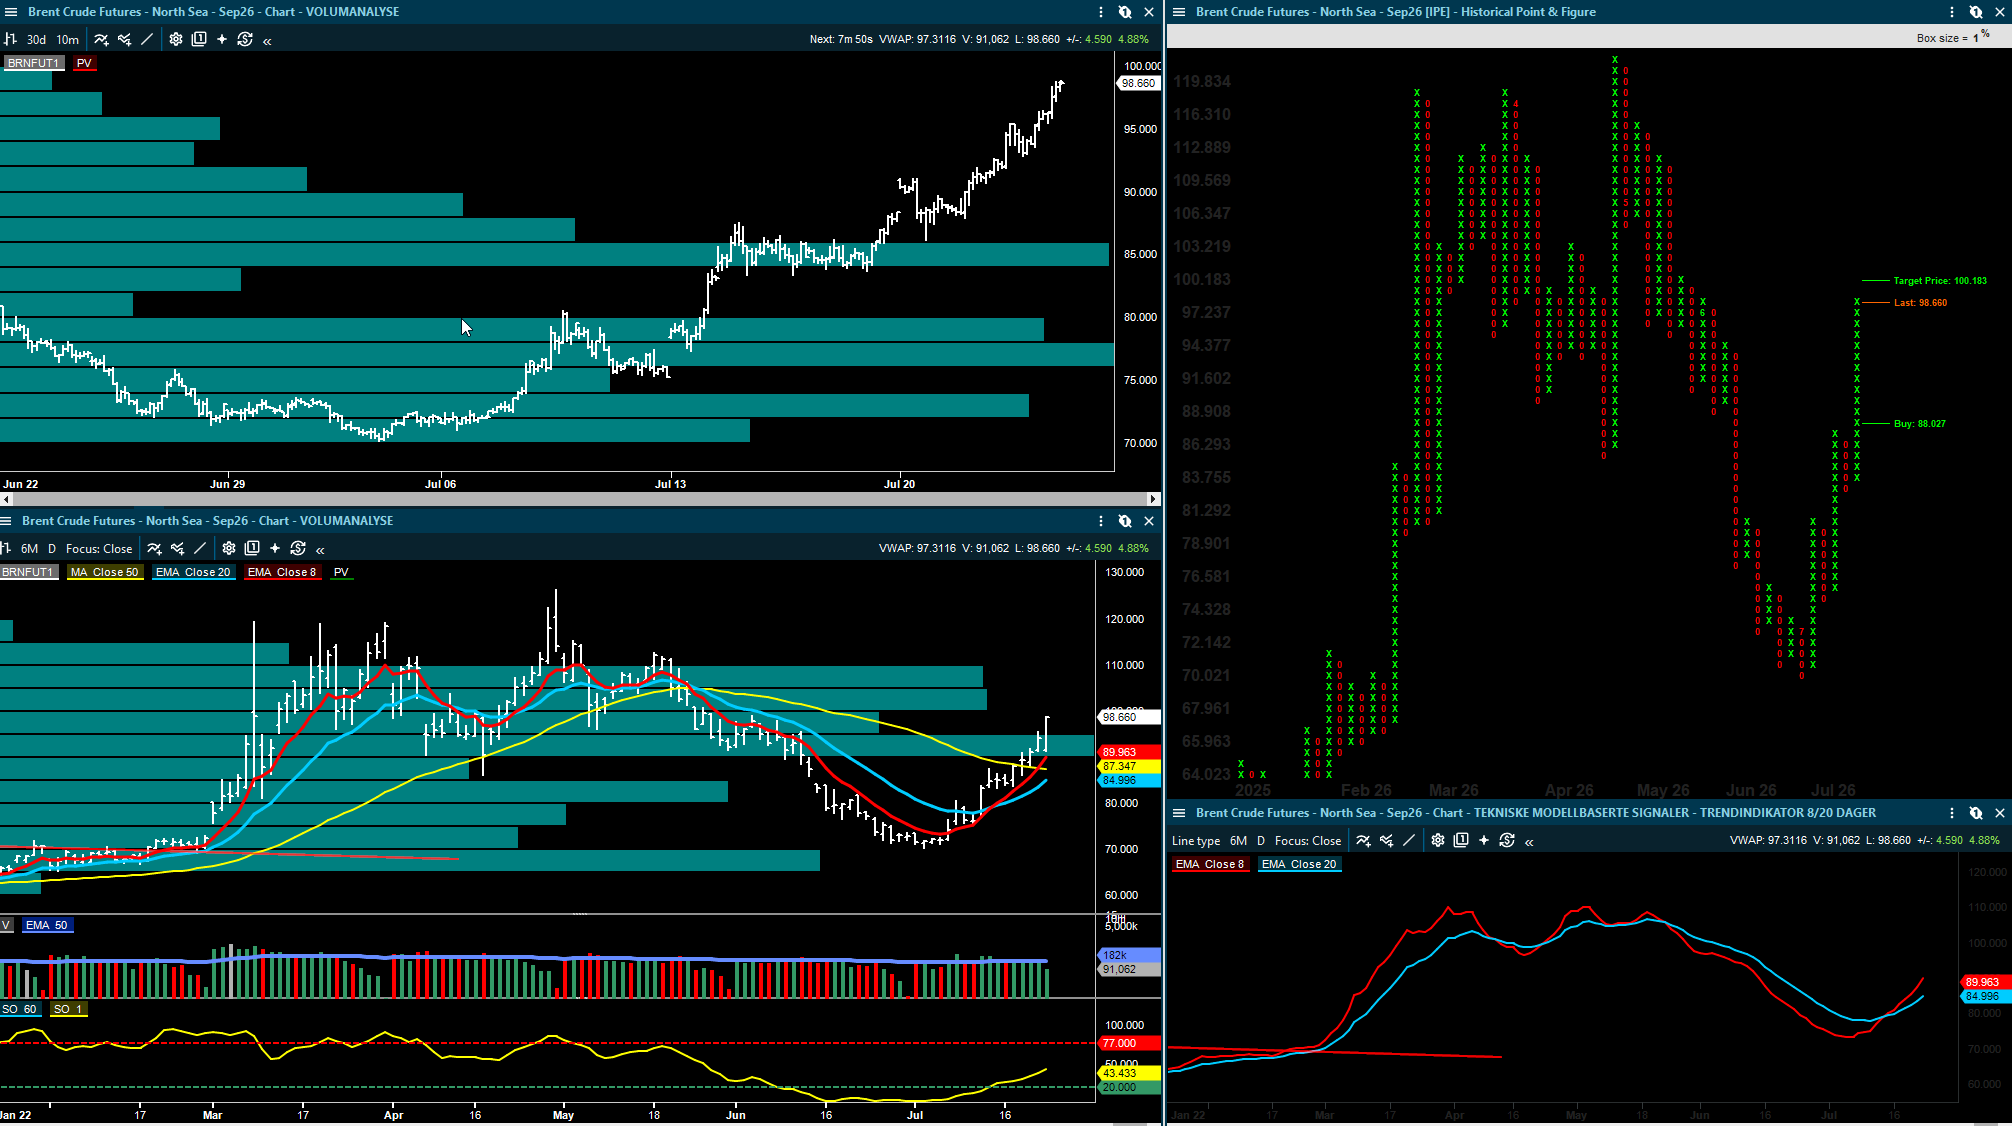The height and width of the screenshot is (1126, 2012).
Task: Open Focus: Close selector in Trendindikator chart
Action: [1308, 841]
